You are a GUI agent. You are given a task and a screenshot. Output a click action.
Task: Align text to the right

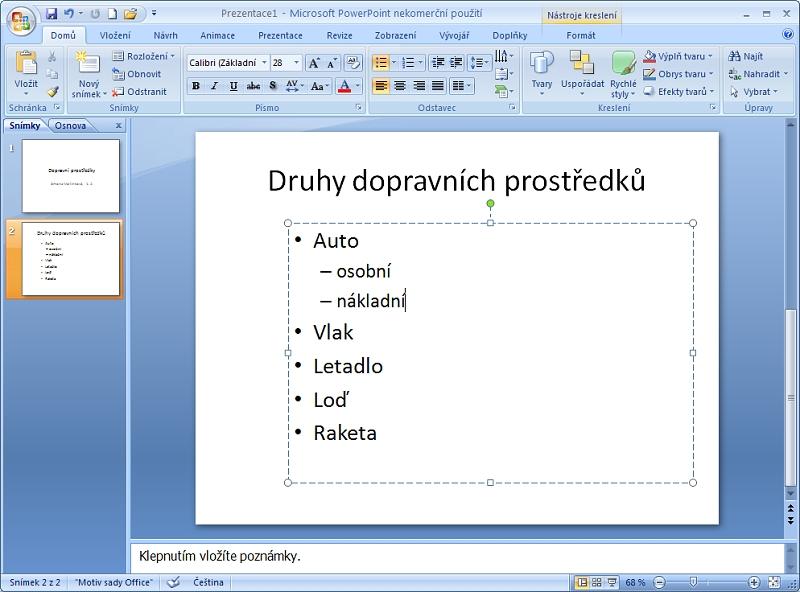[x=419, y=86]
